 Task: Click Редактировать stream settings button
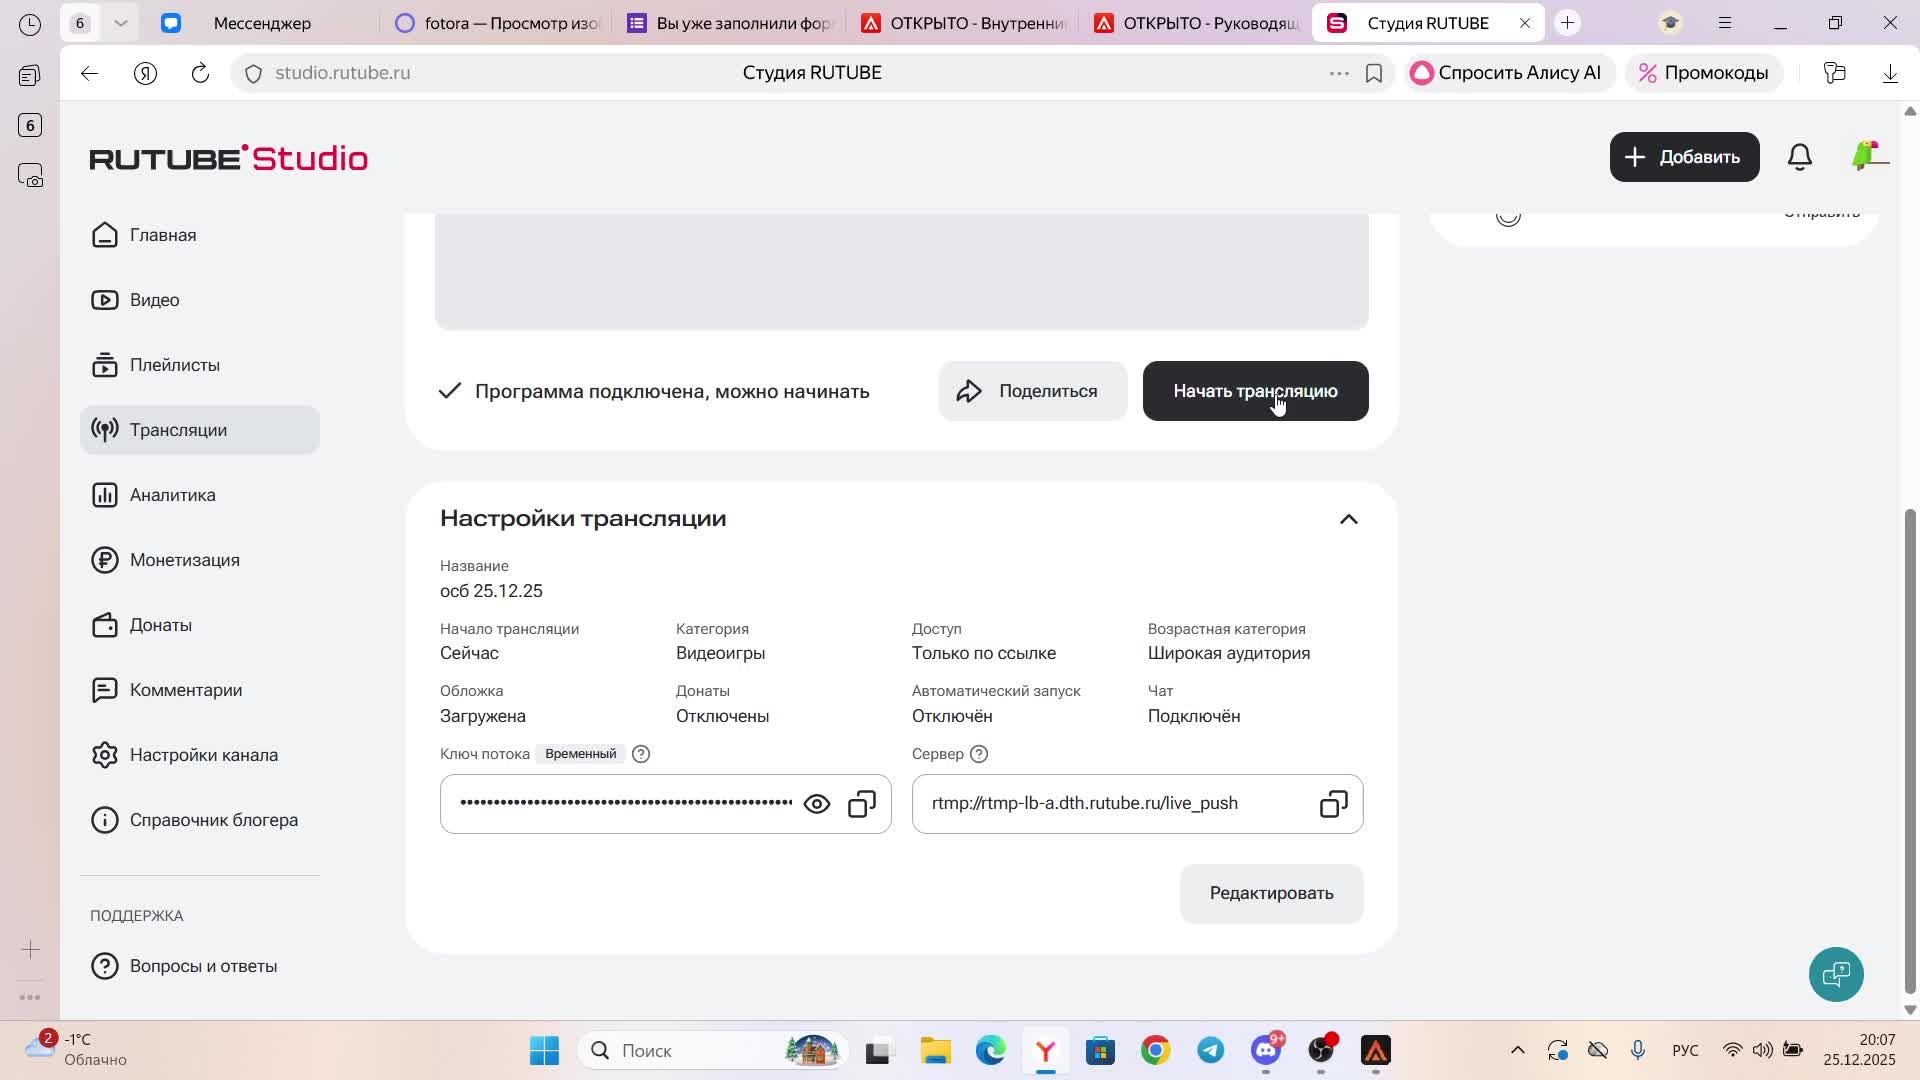click(x=1271, y=893)
